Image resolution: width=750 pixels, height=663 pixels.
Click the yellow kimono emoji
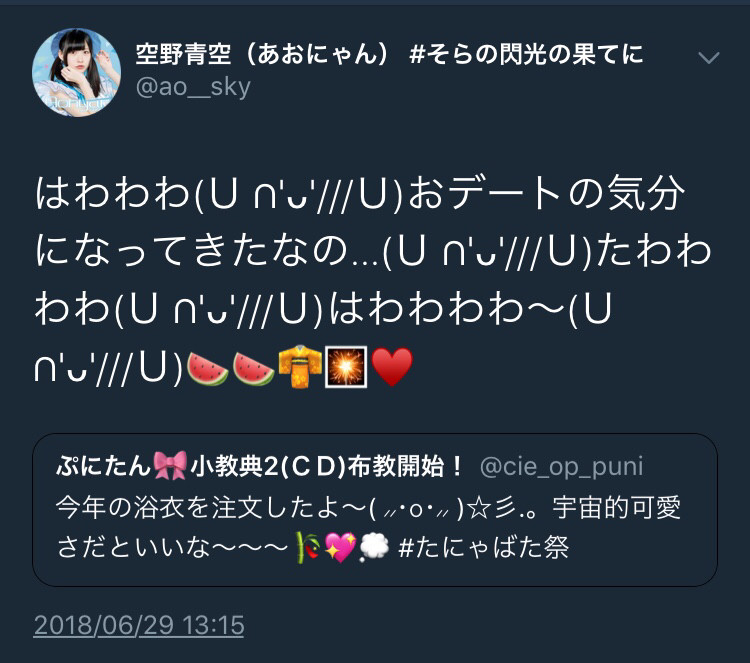click(299, 367)
